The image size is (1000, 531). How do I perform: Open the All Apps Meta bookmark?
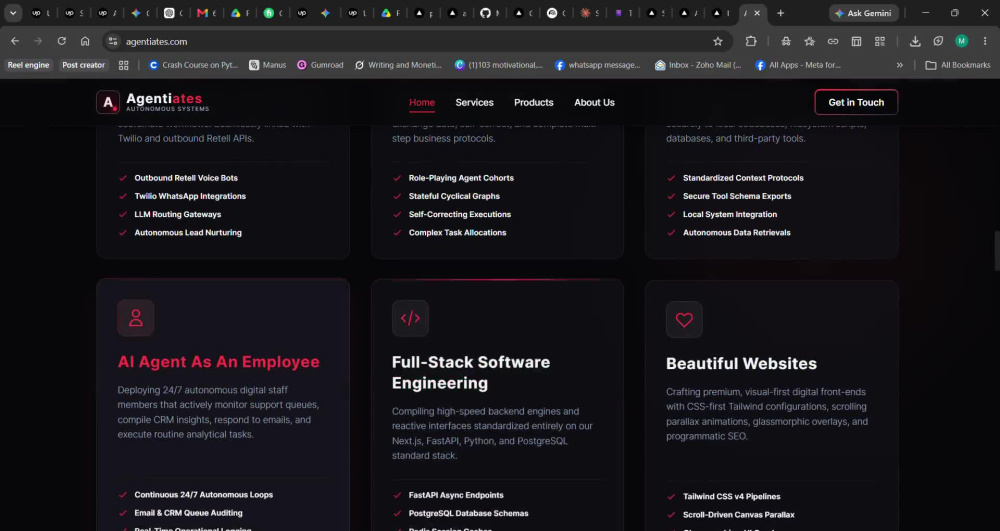pyautogui.click(x=798, y=65)
